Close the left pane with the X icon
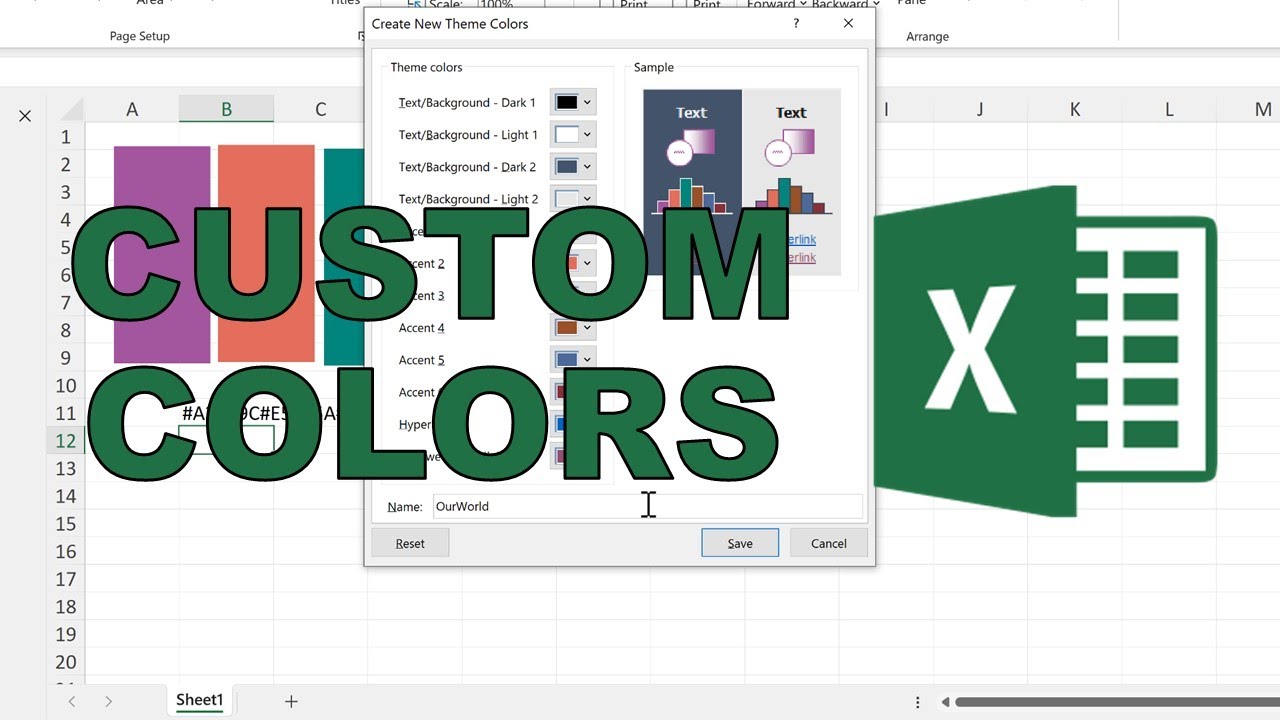Screen dimensions: 1280x720 [25, 116]
